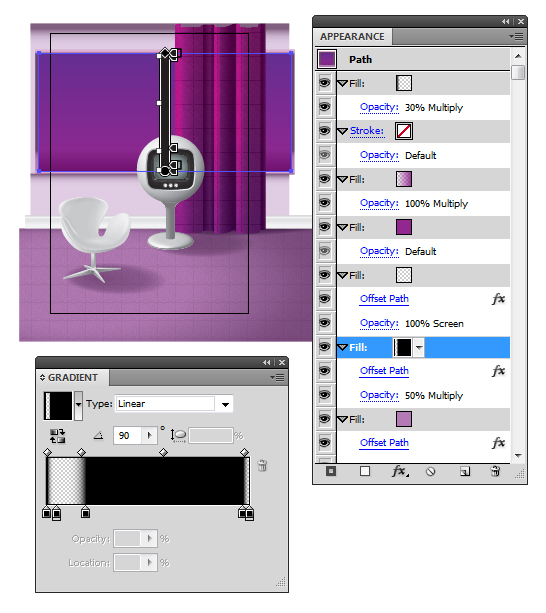Viewport: 546px width, 613px height.
Task: Toggle eye for 50% Multiply opacity row
Action: pos(324,395)
